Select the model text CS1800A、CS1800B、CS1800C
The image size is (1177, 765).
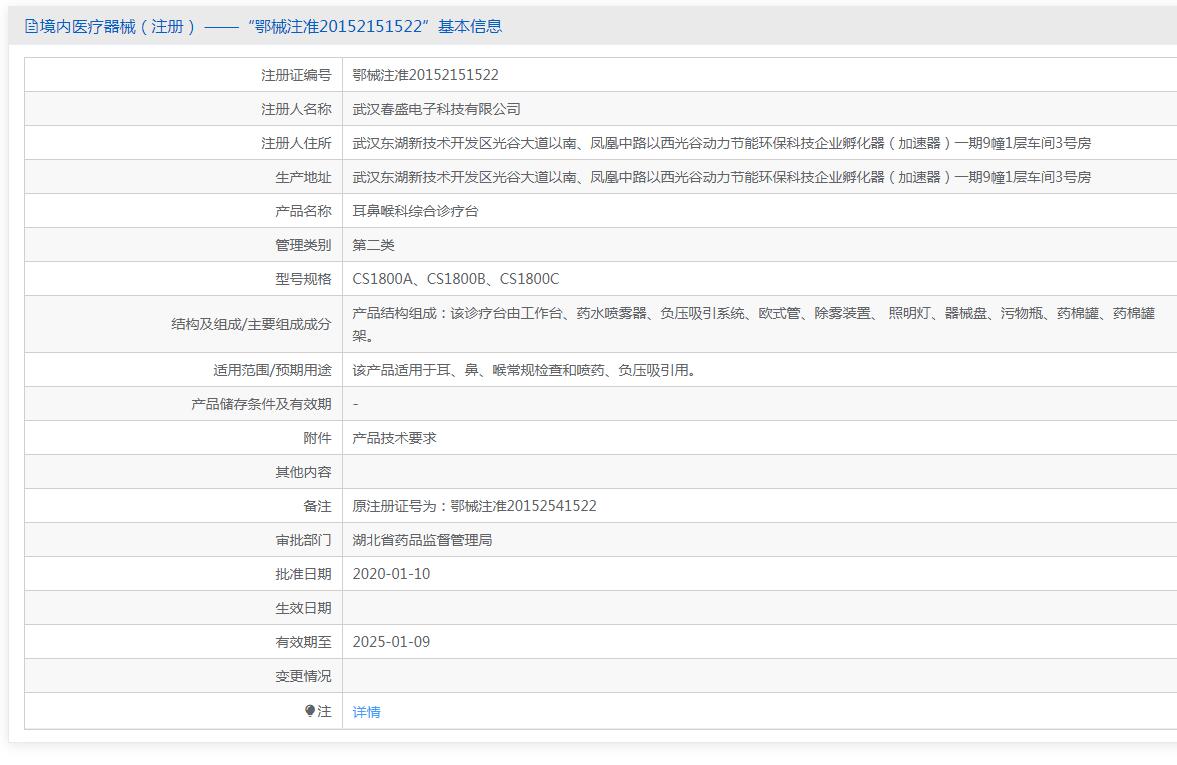coord(455,279)
